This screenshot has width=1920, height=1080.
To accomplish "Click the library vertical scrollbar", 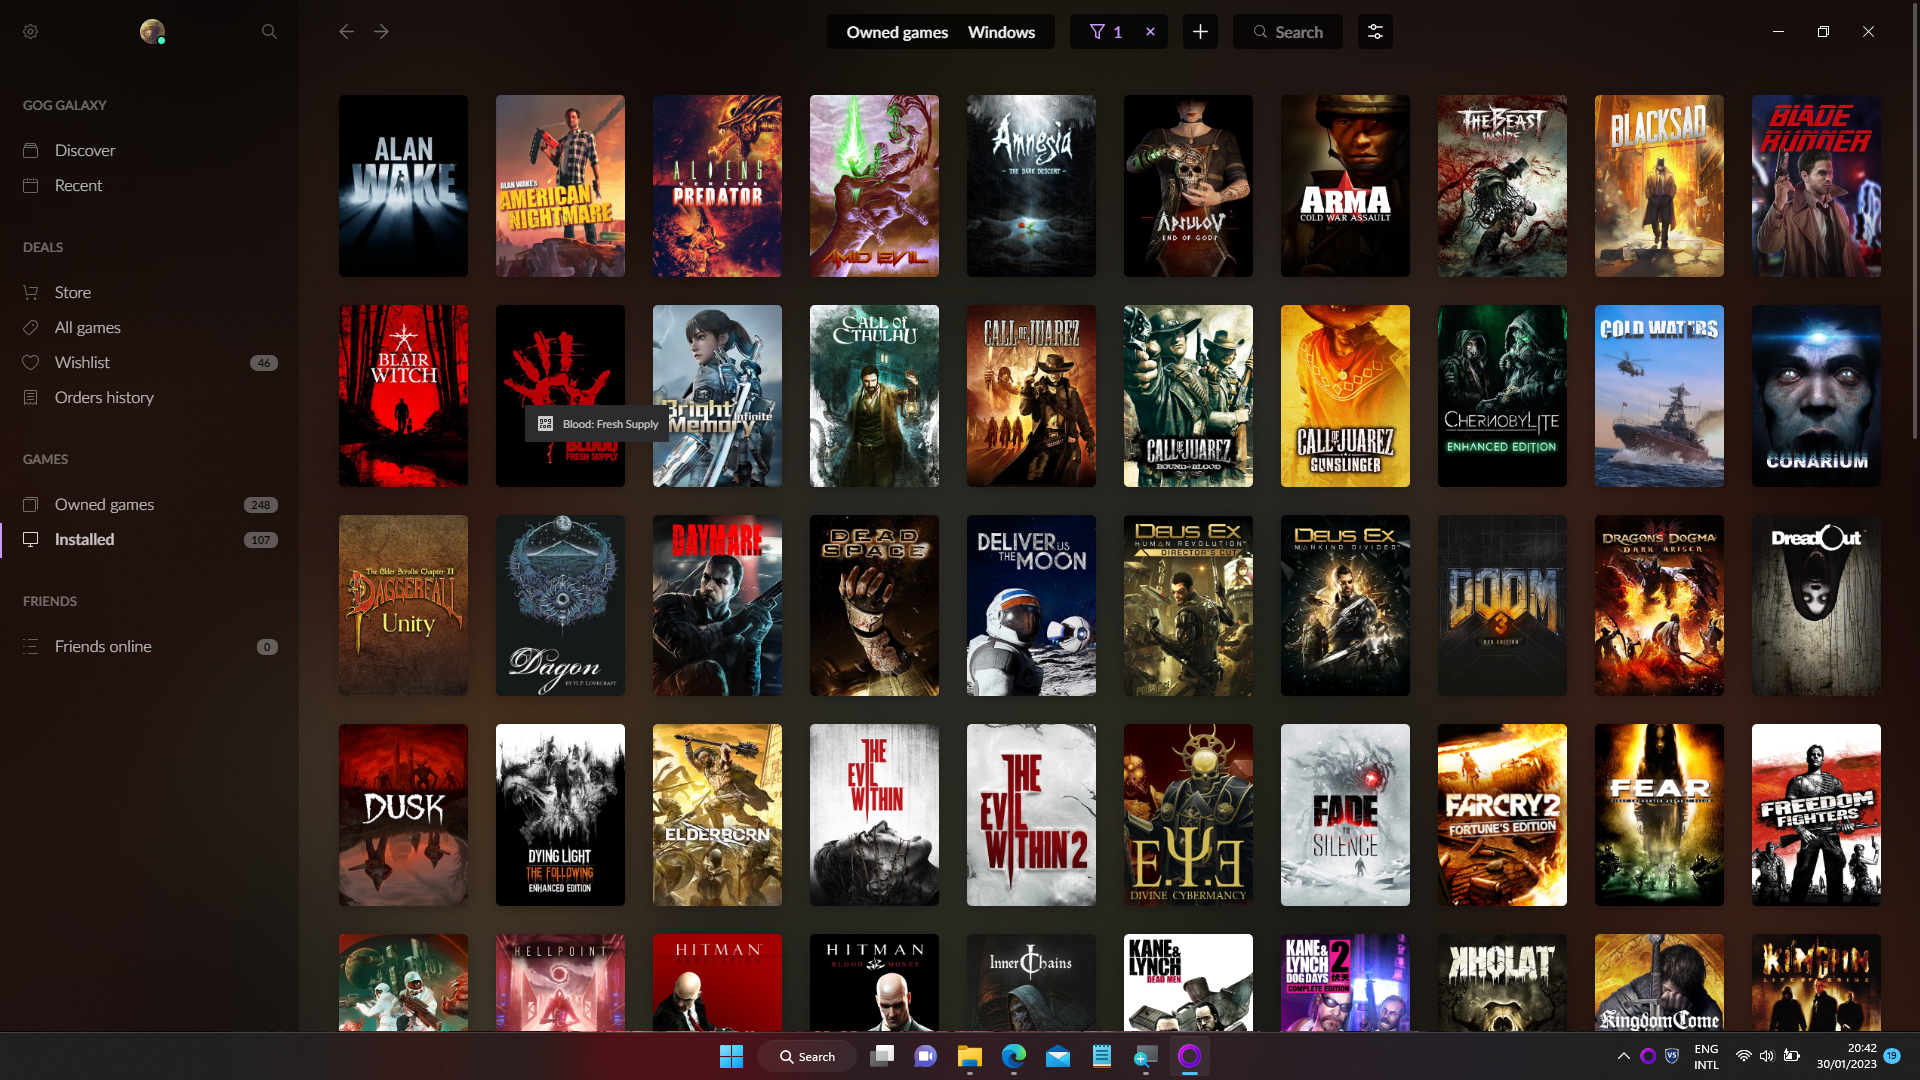I will pyautogui.click(x=1914, y=250).
